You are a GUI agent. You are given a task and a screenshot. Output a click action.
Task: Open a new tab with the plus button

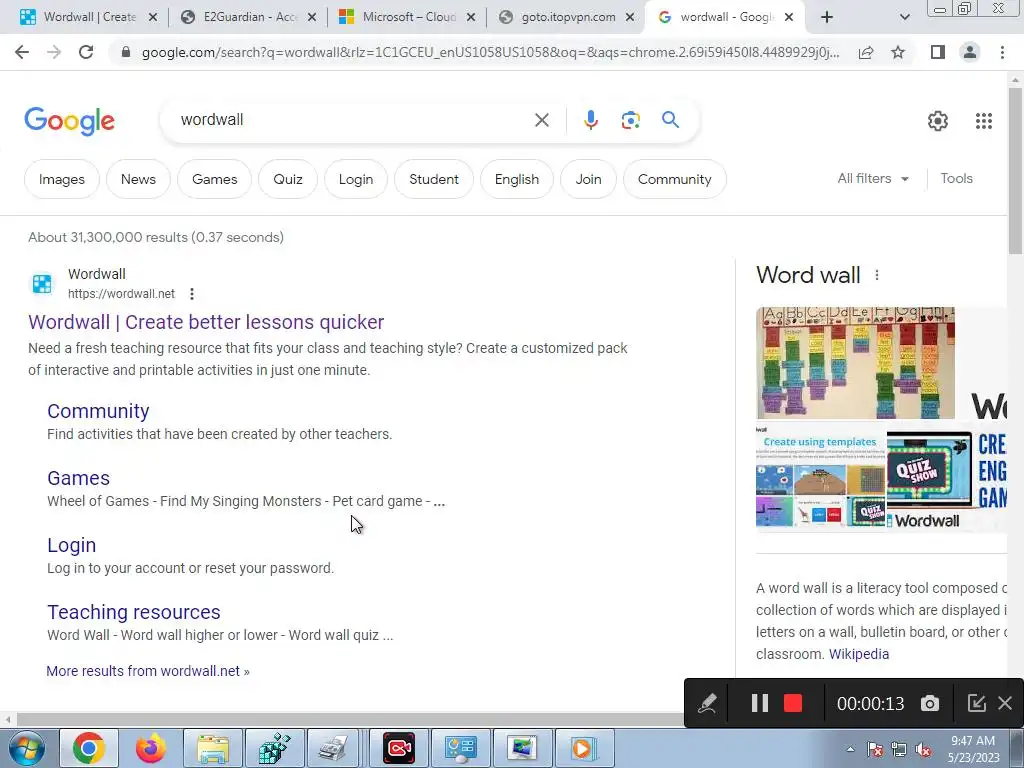pos(827,18)
